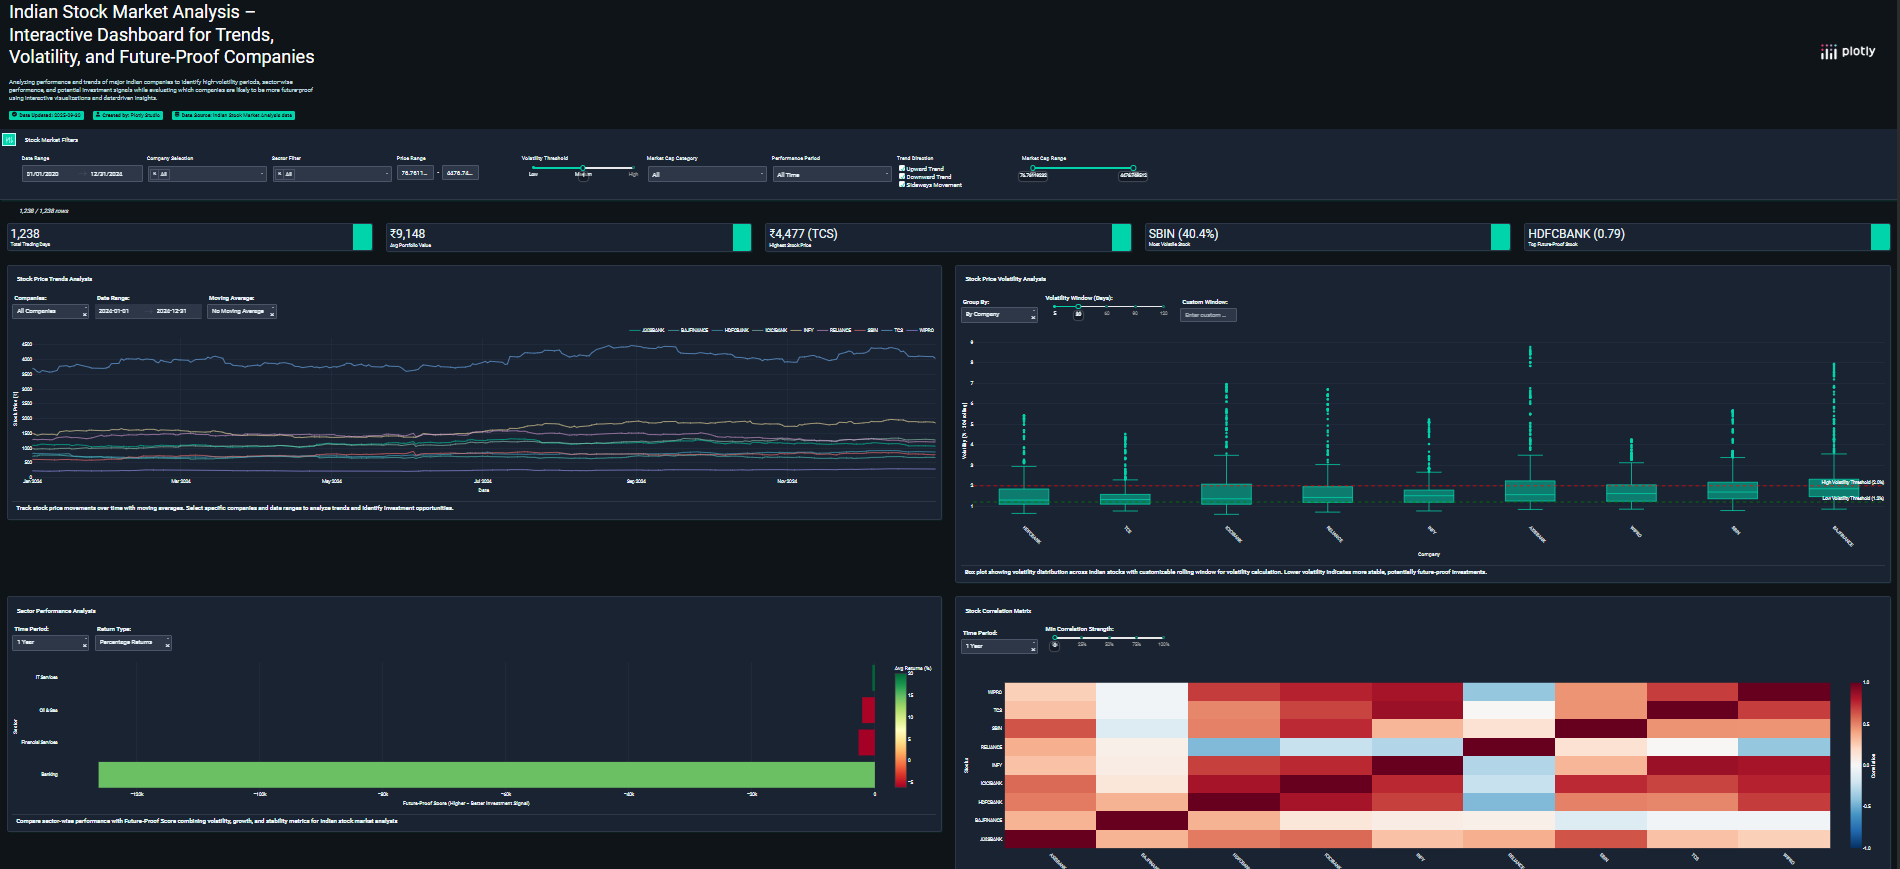Click the Data Updated badge

[x=46, y=115]
